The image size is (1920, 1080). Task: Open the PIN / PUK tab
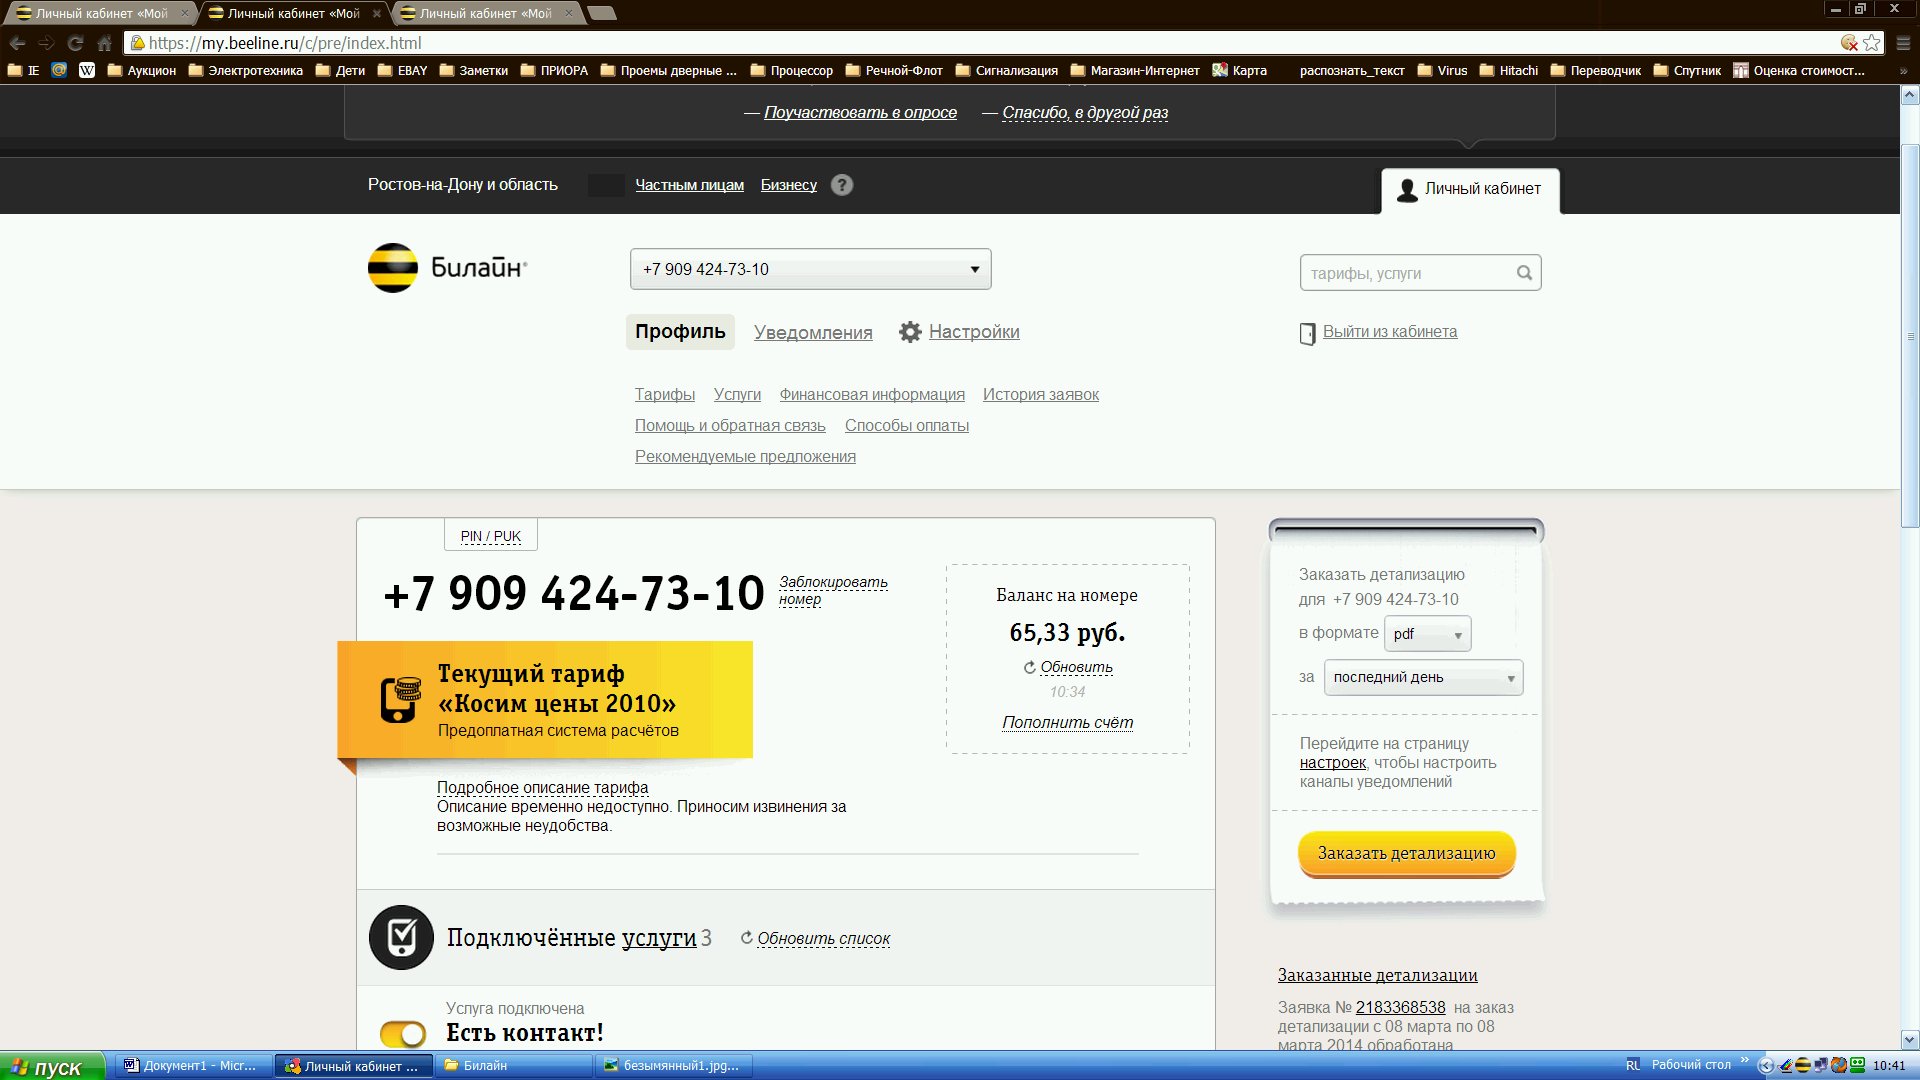click(x=490, y=536)
